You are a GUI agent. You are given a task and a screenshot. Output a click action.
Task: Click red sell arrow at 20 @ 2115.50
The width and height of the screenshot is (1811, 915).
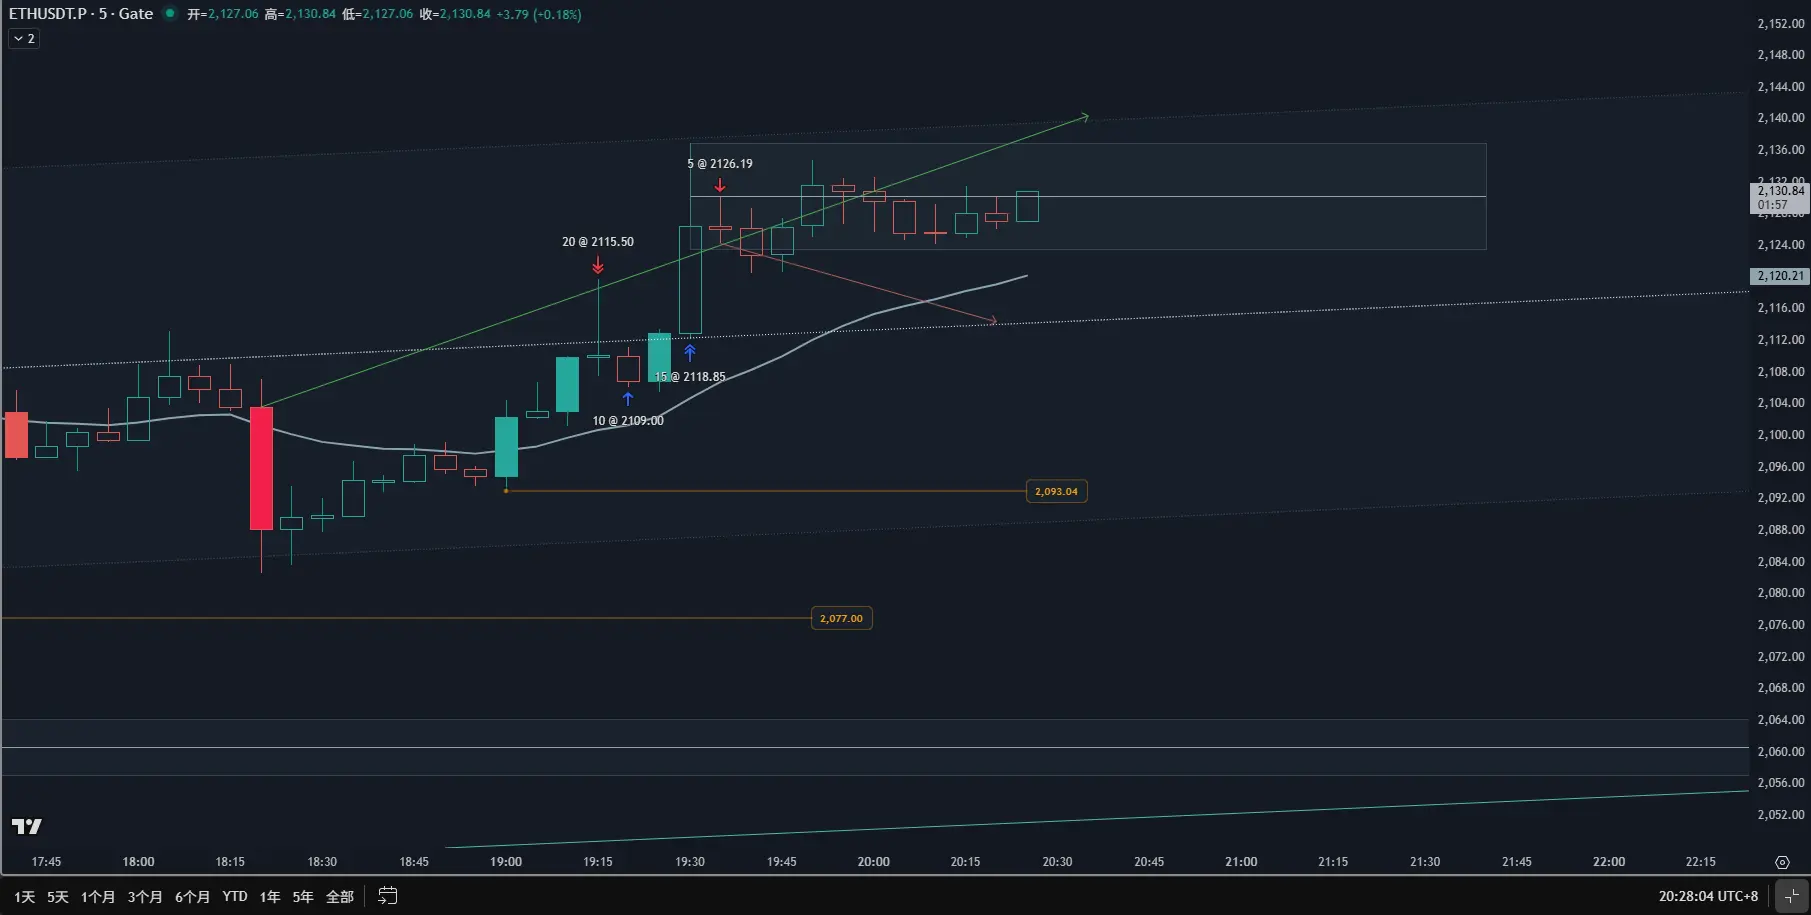pos(598,265)
